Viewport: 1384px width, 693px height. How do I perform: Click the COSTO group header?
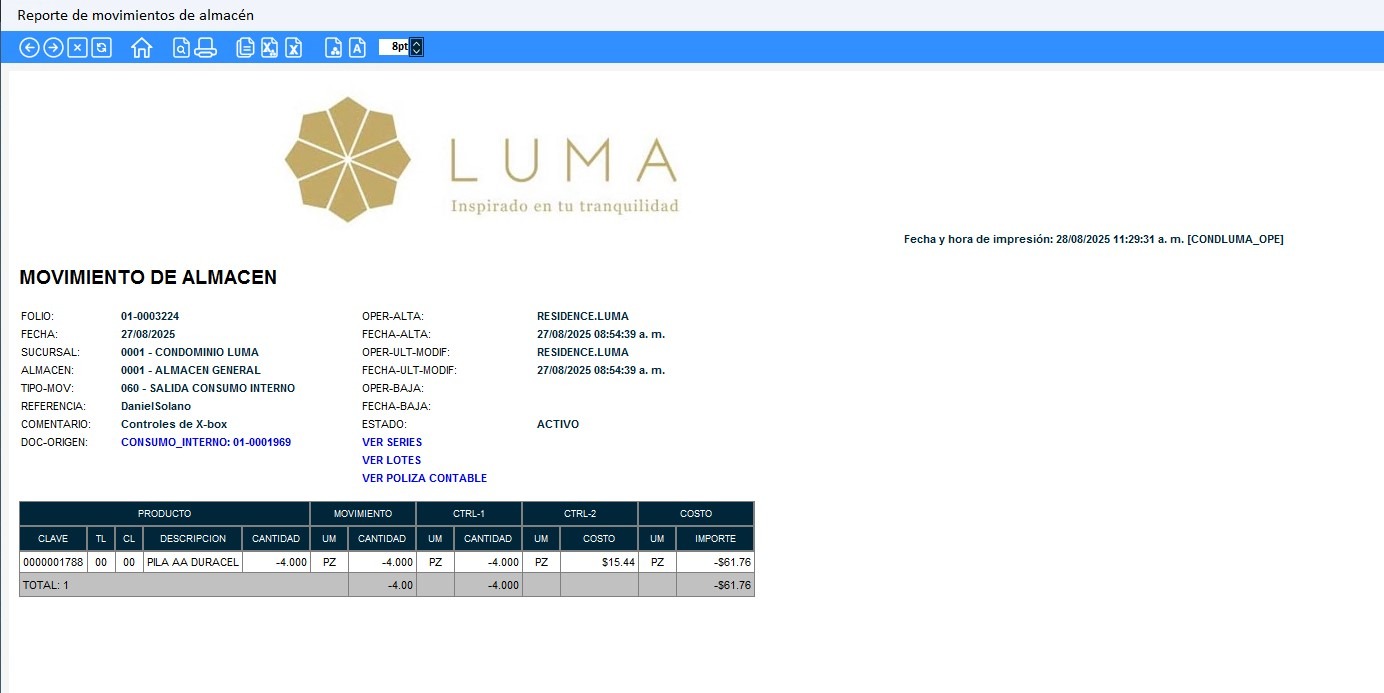pos(696,514)
